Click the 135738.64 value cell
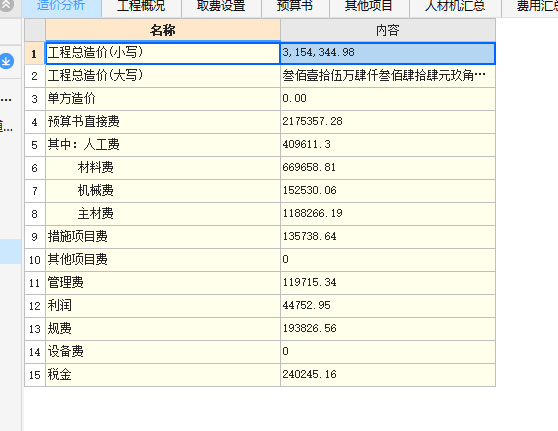558x431 pixels. (x=388, y=237)
